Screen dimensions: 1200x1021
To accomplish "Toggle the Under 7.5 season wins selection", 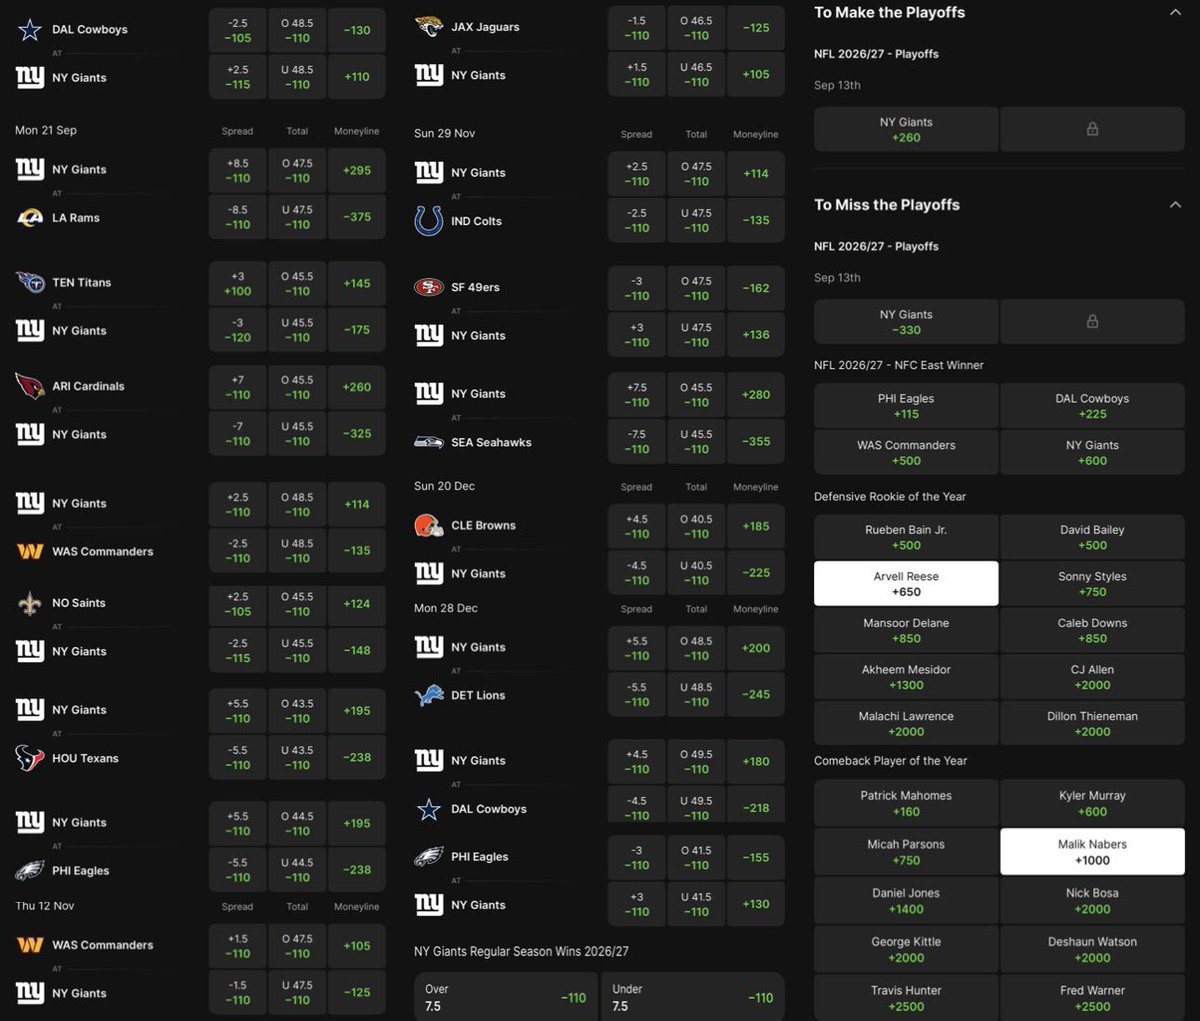I will pos(692,997).
